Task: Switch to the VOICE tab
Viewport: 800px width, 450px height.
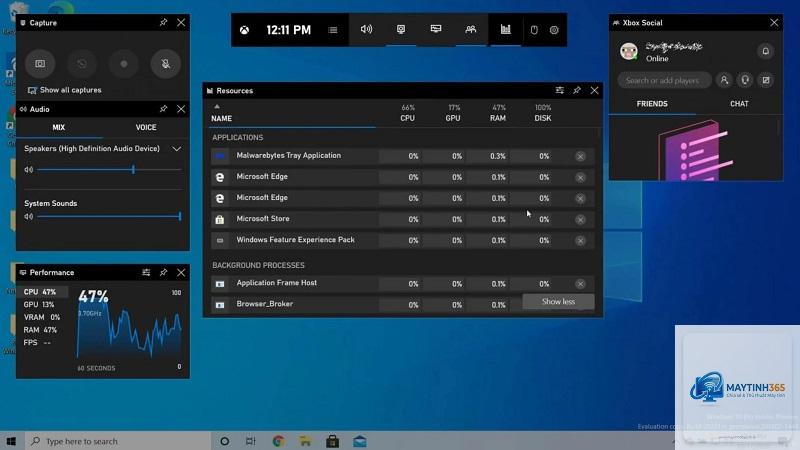Action: coord(146,128)
